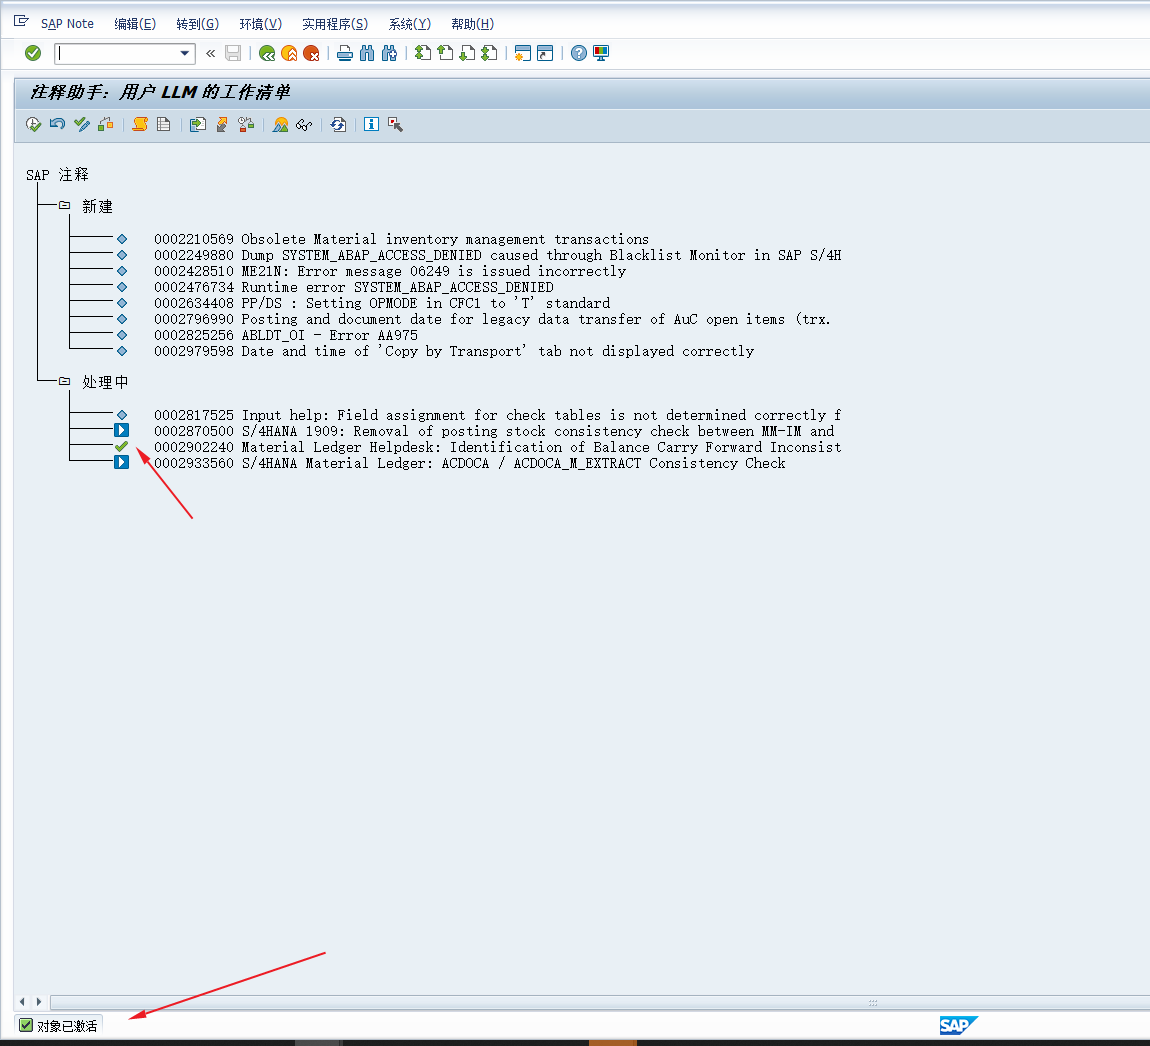The image size is (1150, 1046).
Task: Select note 0002476734 Runtime error
Action: pyautogui.click(x=354, y=288)
